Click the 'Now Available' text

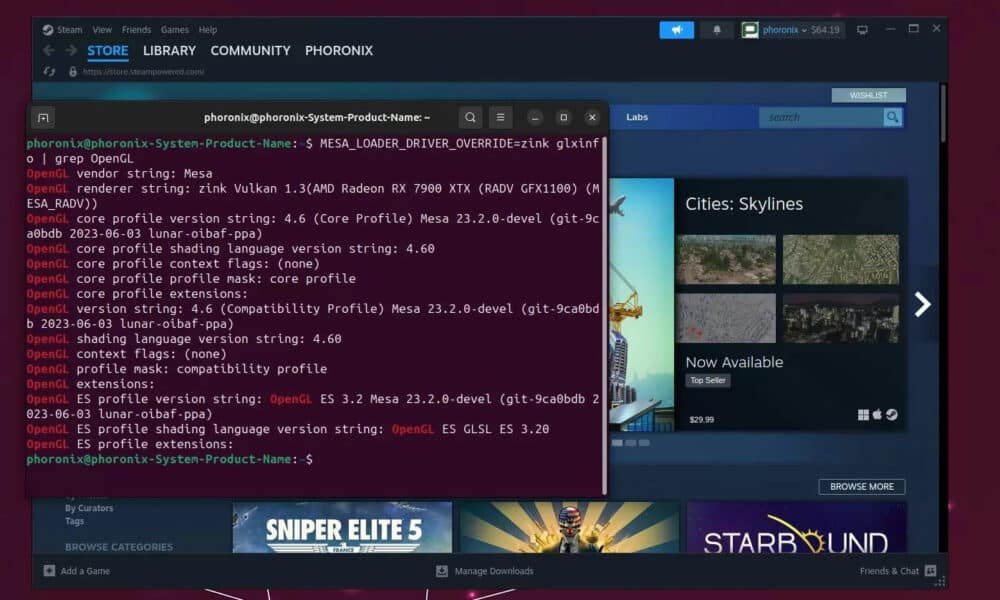coord(734,362)
